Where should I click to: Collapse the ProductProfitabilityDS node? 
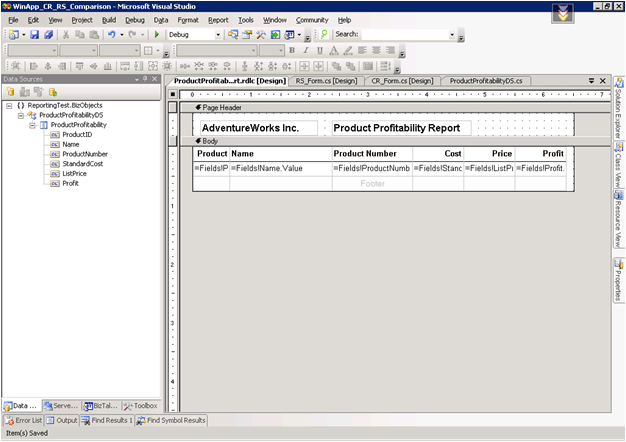[x=20, y=115]
